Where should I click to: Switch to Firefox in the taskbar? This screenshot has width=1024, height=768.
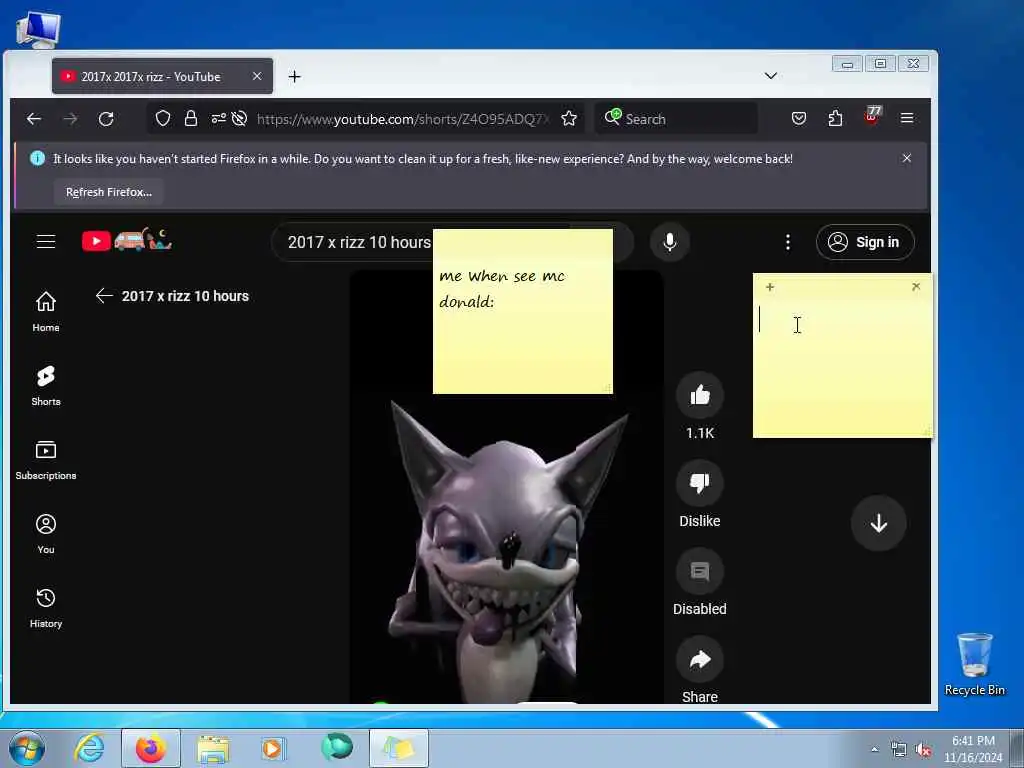pos(151,748)
